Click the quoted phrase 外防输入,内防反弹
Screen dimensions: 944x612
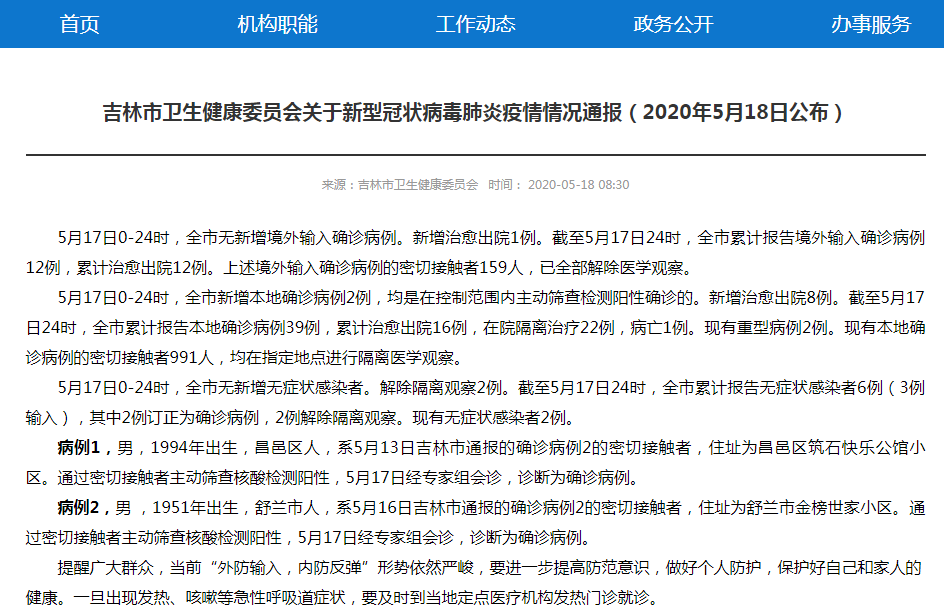click(x=287, y=567)
